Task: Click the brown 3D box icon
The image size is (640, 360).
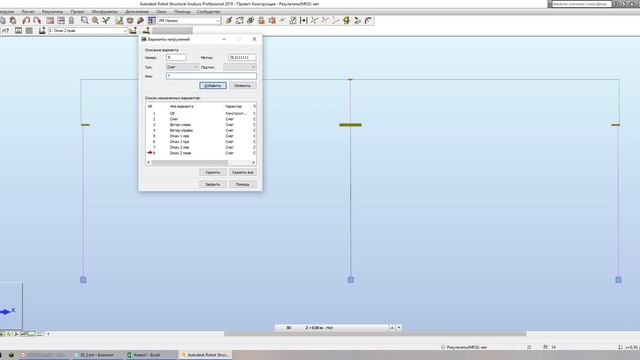Action: 130,20
